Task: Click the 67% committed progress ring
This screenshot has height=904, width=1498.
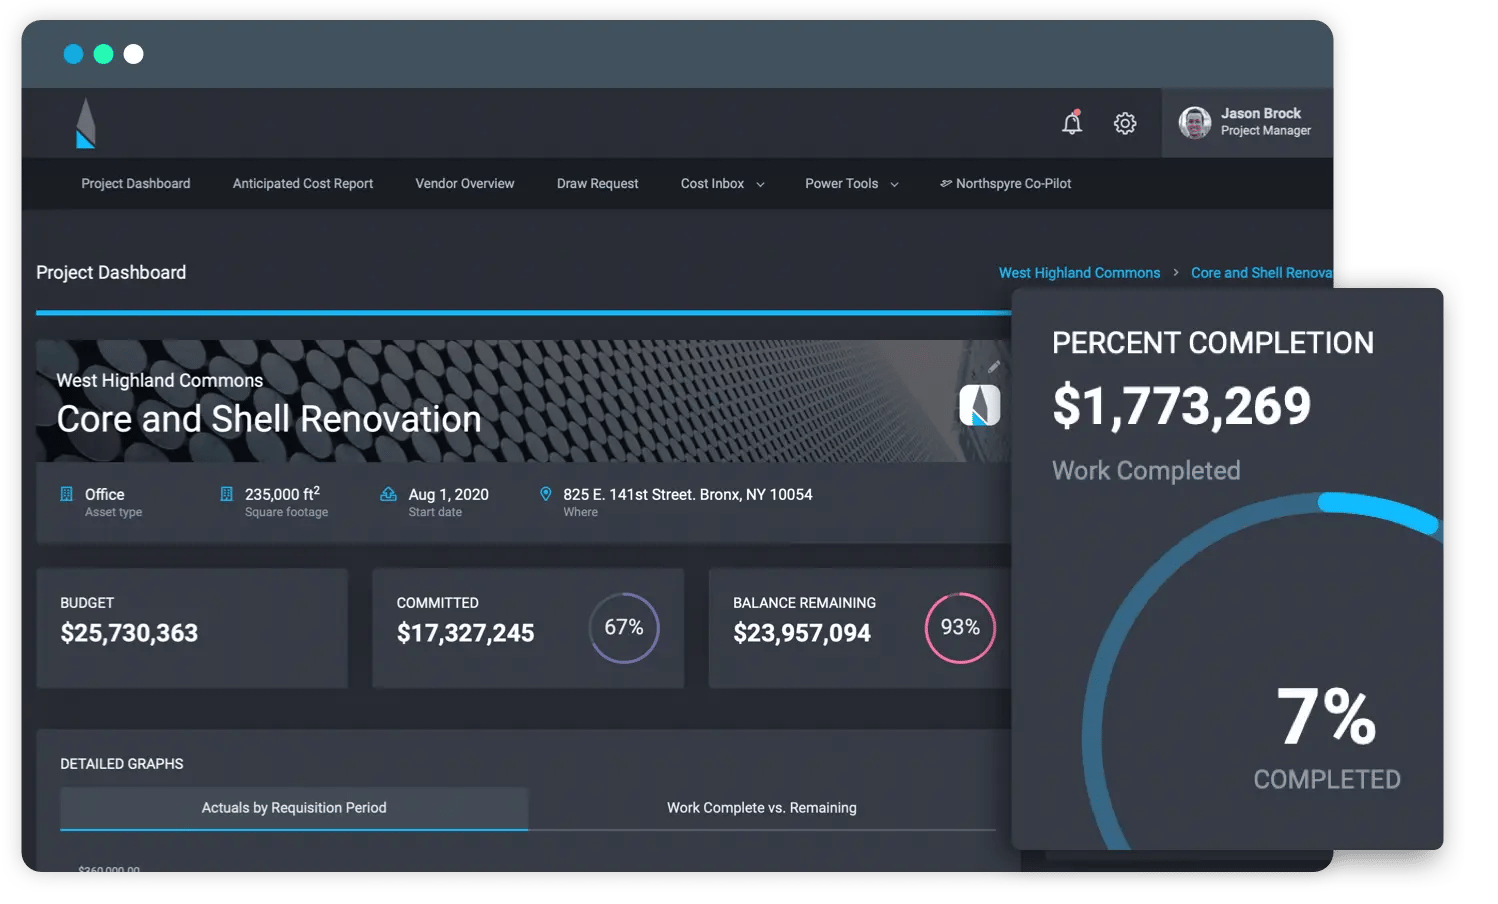Action: pos(624,628)
